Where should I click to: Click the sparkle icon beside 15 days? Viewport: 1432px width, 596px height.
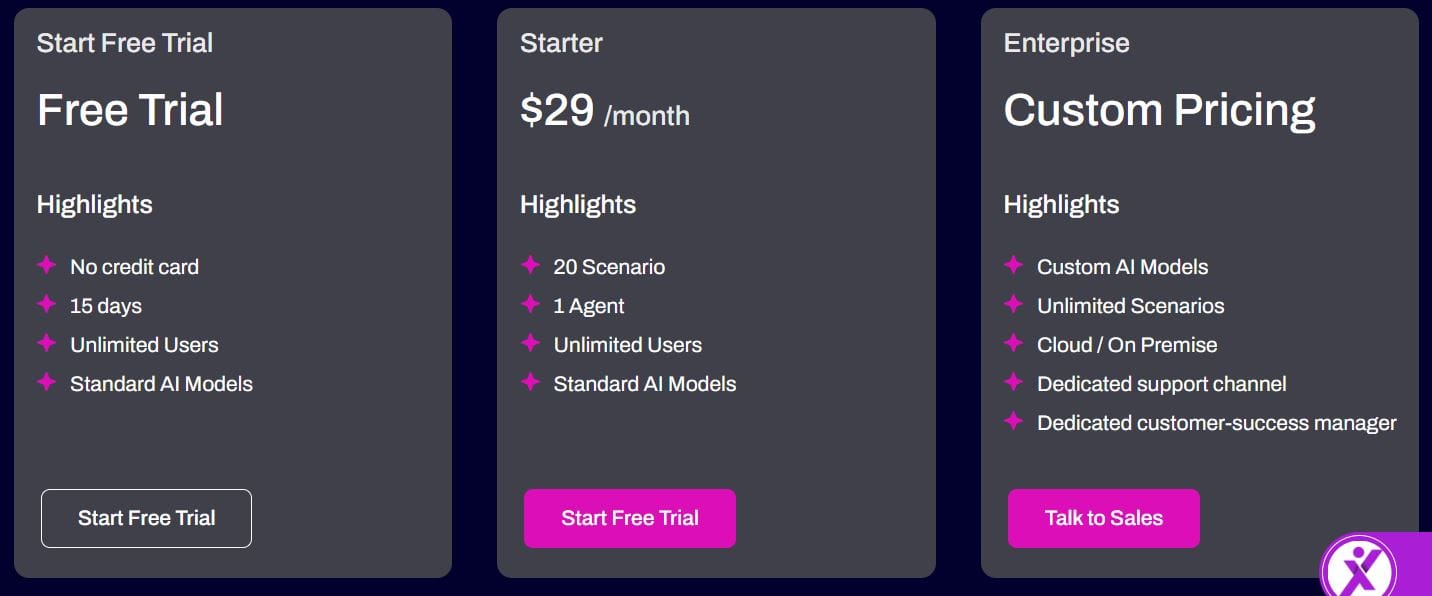(46, 305)
